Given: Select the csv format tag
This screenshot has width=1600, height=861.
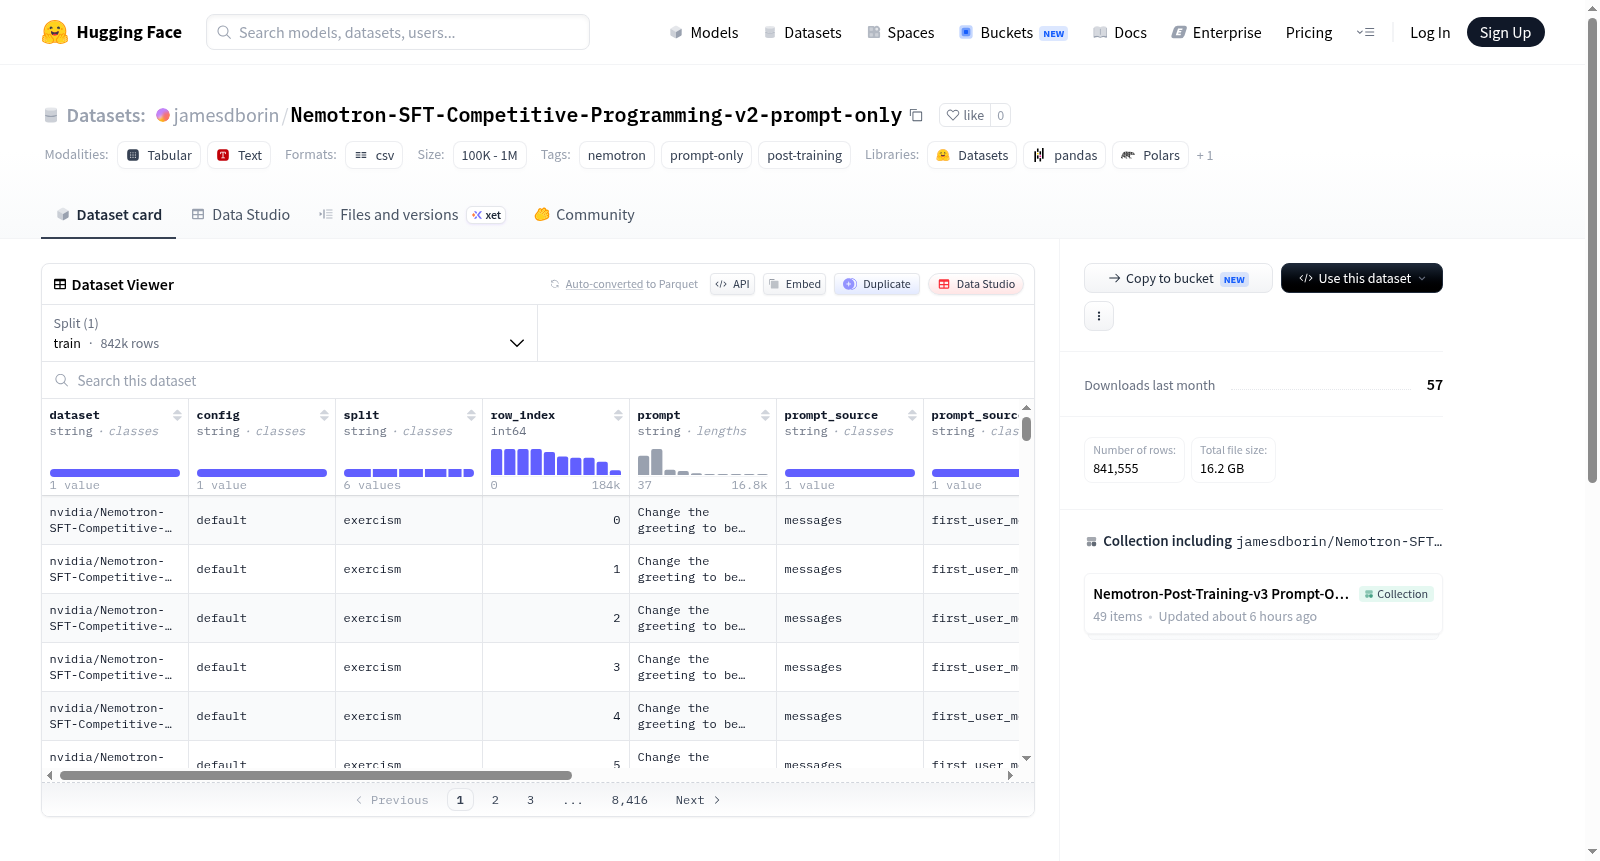Looking at the screenshot, I should point(374,155).
